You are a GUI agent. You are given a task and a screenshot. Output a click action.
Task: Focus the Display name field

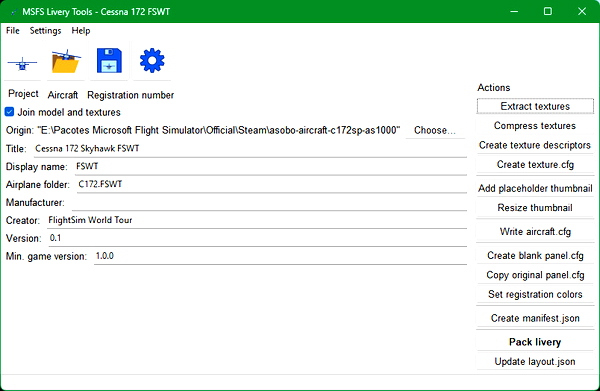click(x=271, y=166)
